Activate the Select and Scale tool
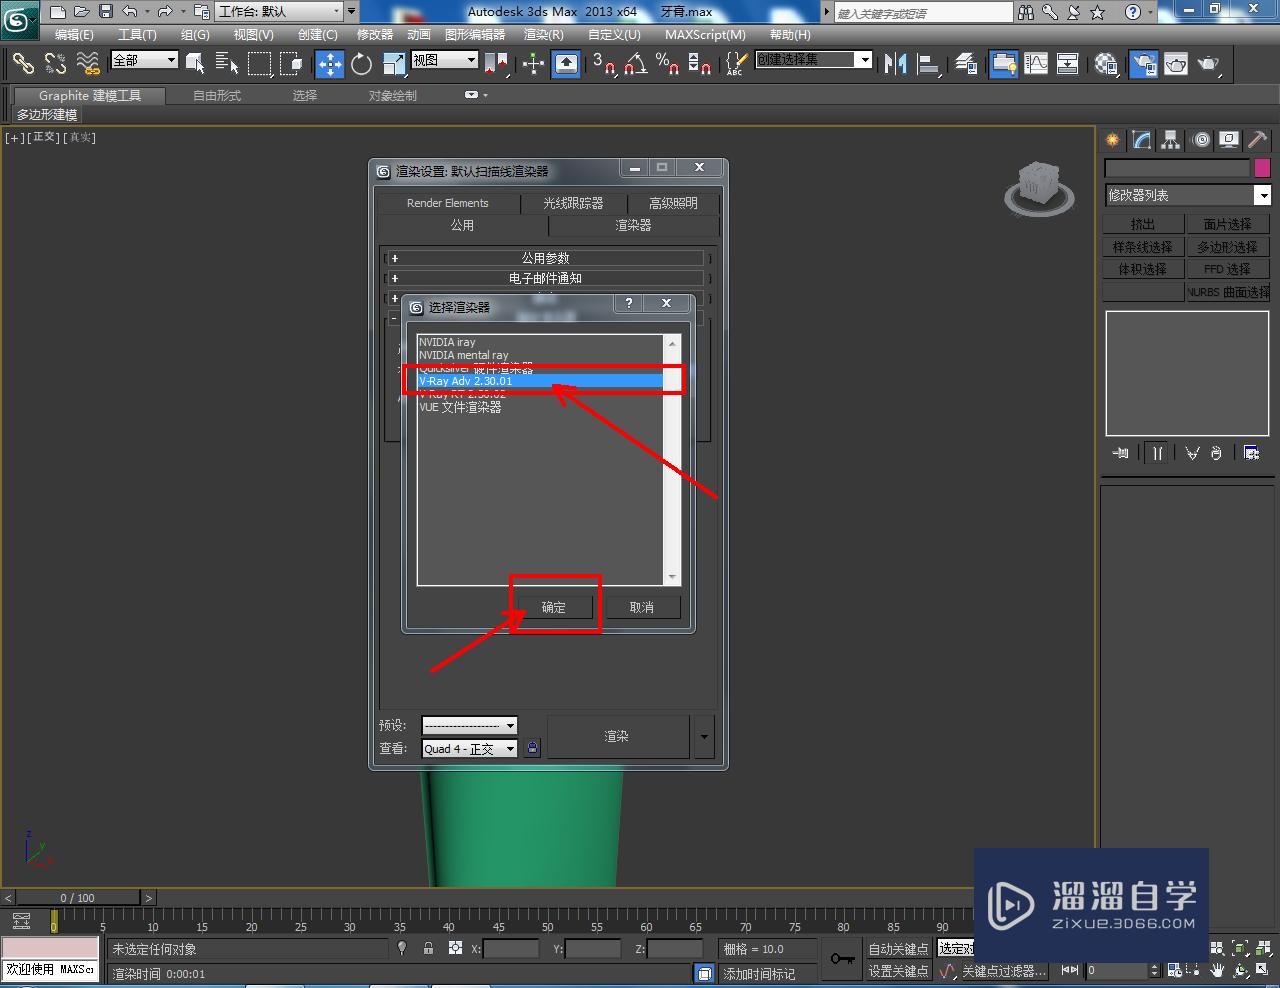1280x988 pixels. tap(394, 64)
